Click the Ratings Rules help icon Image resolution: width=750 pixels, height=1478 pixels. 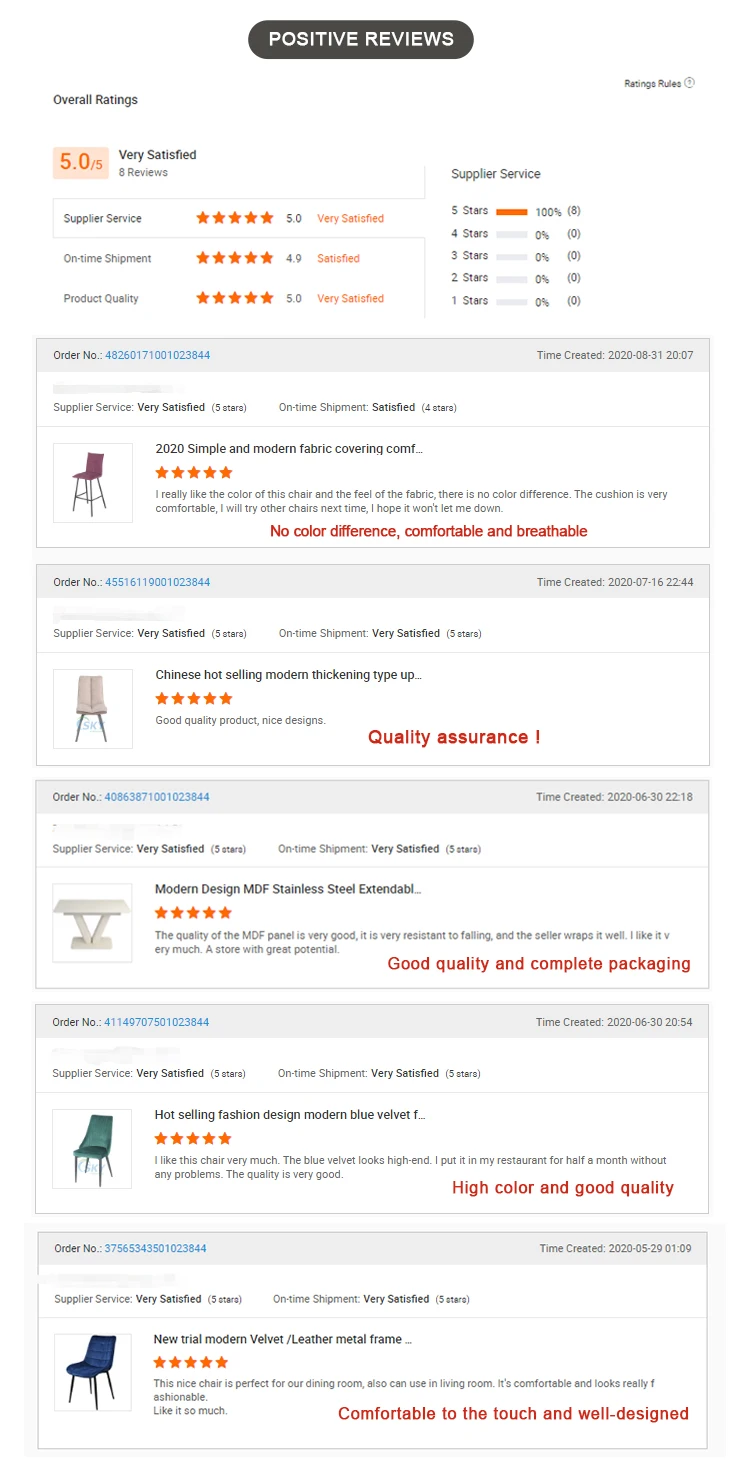pyautogui.click(x=690, y=83)
